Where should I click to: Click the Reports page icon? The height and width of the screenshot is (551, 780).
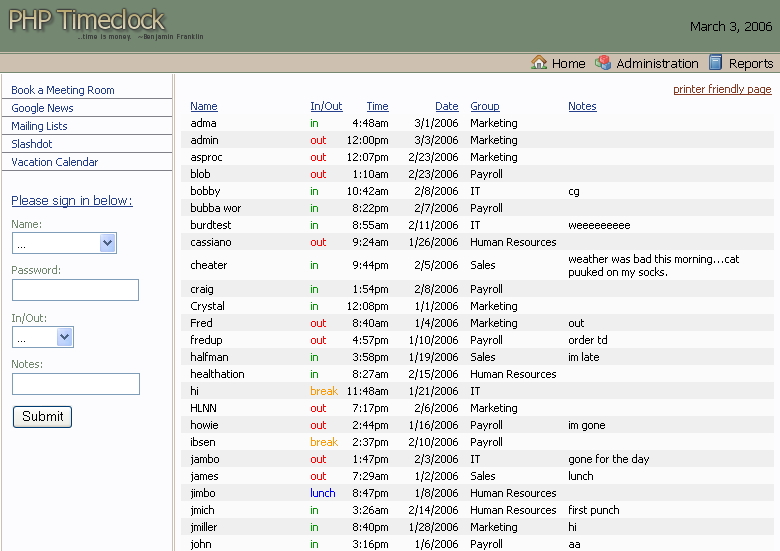(715, 63)
